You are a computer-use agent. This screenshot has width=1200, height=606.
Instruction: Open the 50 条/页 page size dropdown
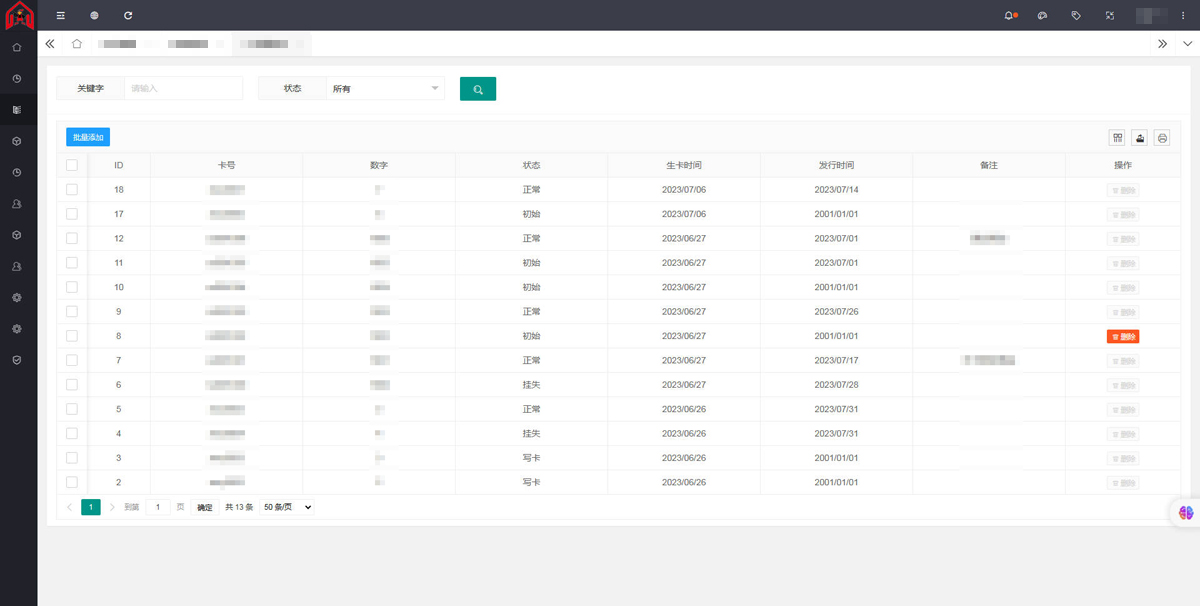[x=287, y=507]
